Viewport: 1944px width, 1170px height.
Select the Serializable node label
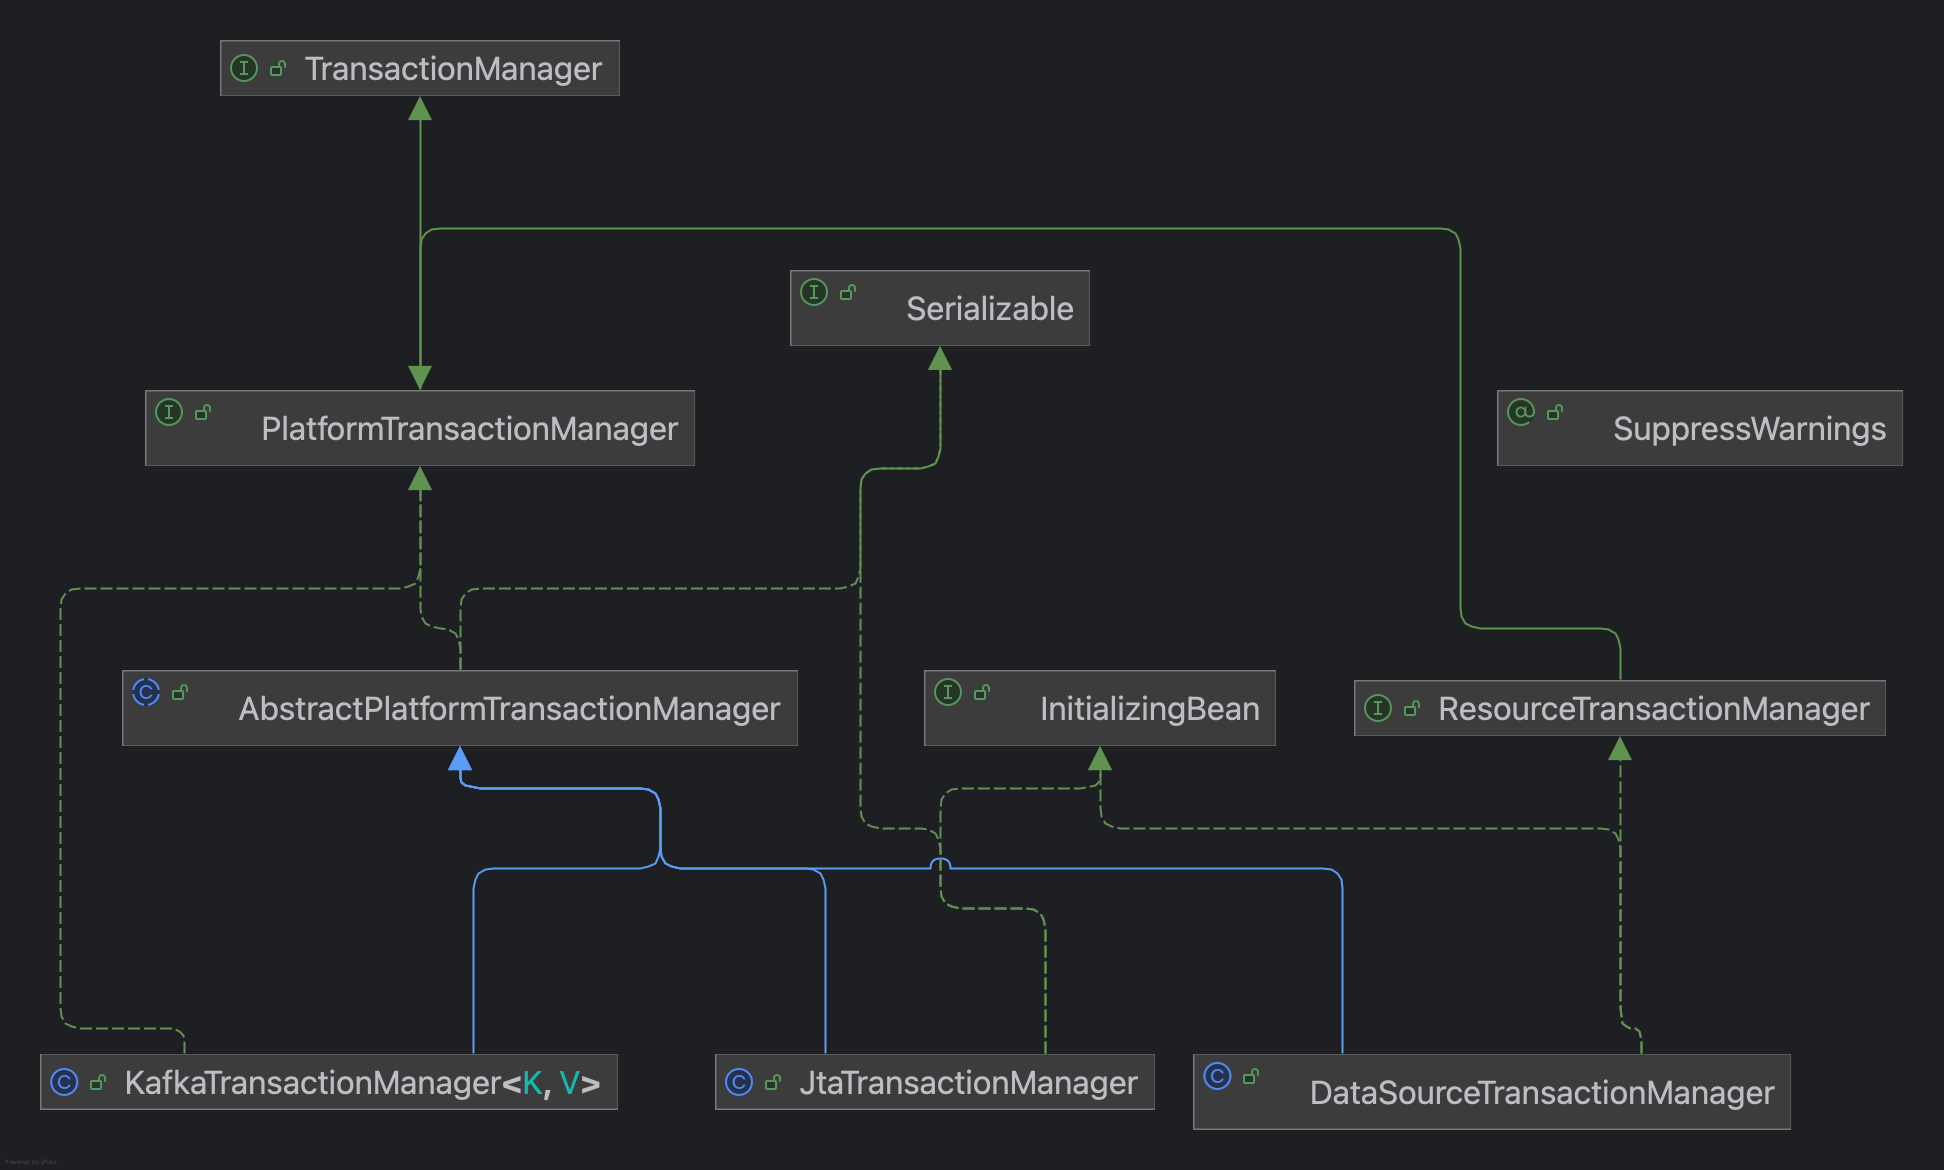click(x=990, y=309)
